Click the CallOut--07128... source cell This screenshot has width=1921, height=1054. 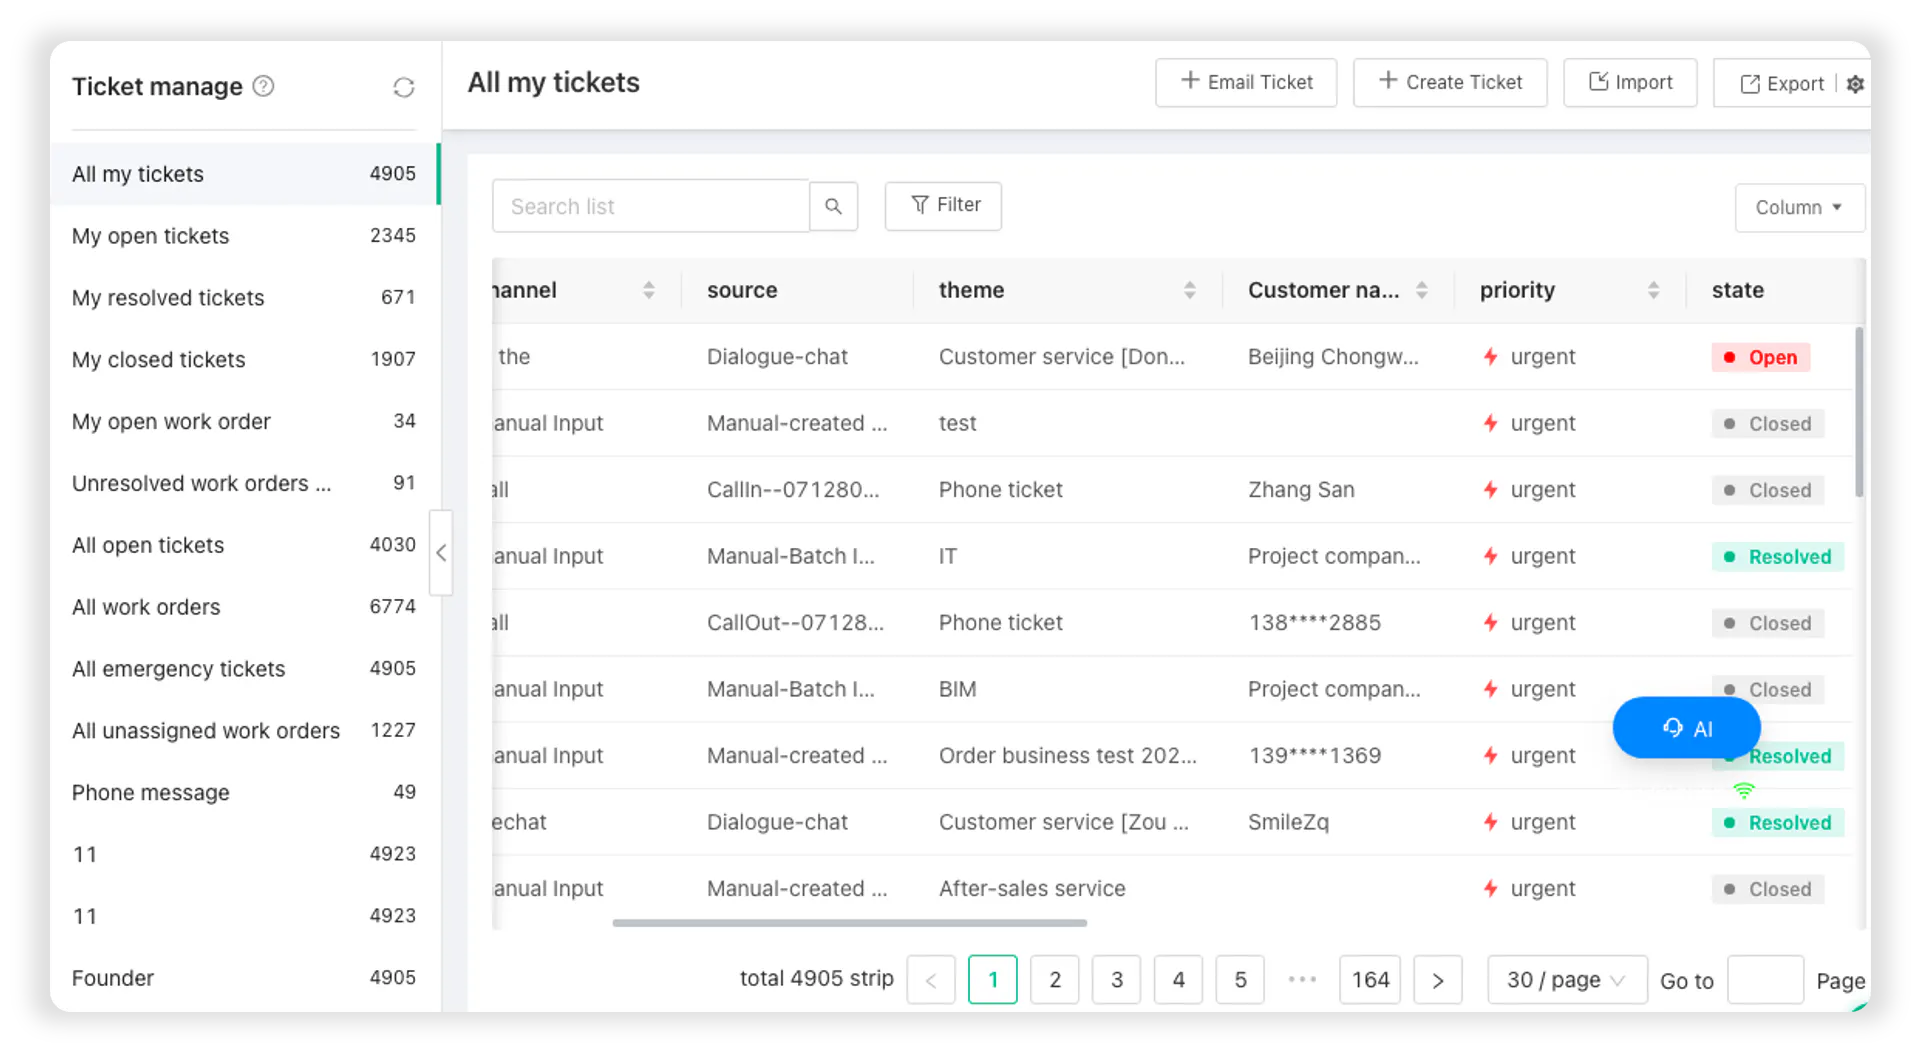coord(795,623)
